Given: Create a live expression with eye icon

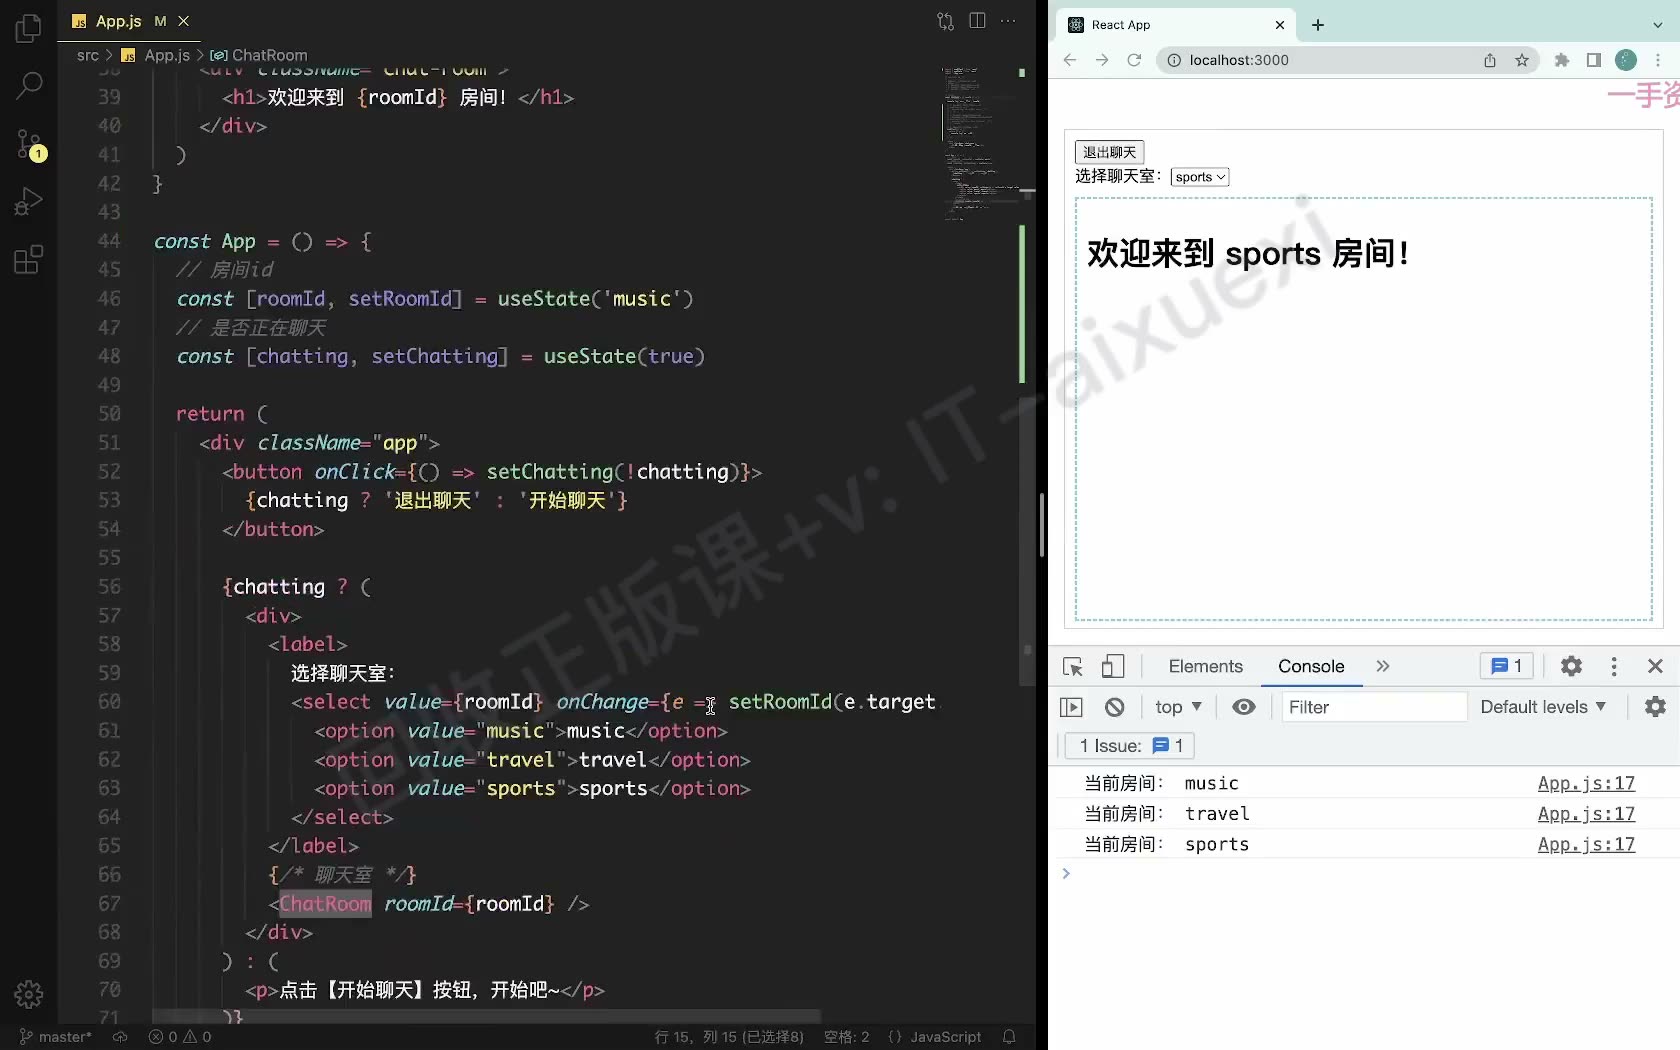Looking at the screenshot, I should pos(1244,707).
